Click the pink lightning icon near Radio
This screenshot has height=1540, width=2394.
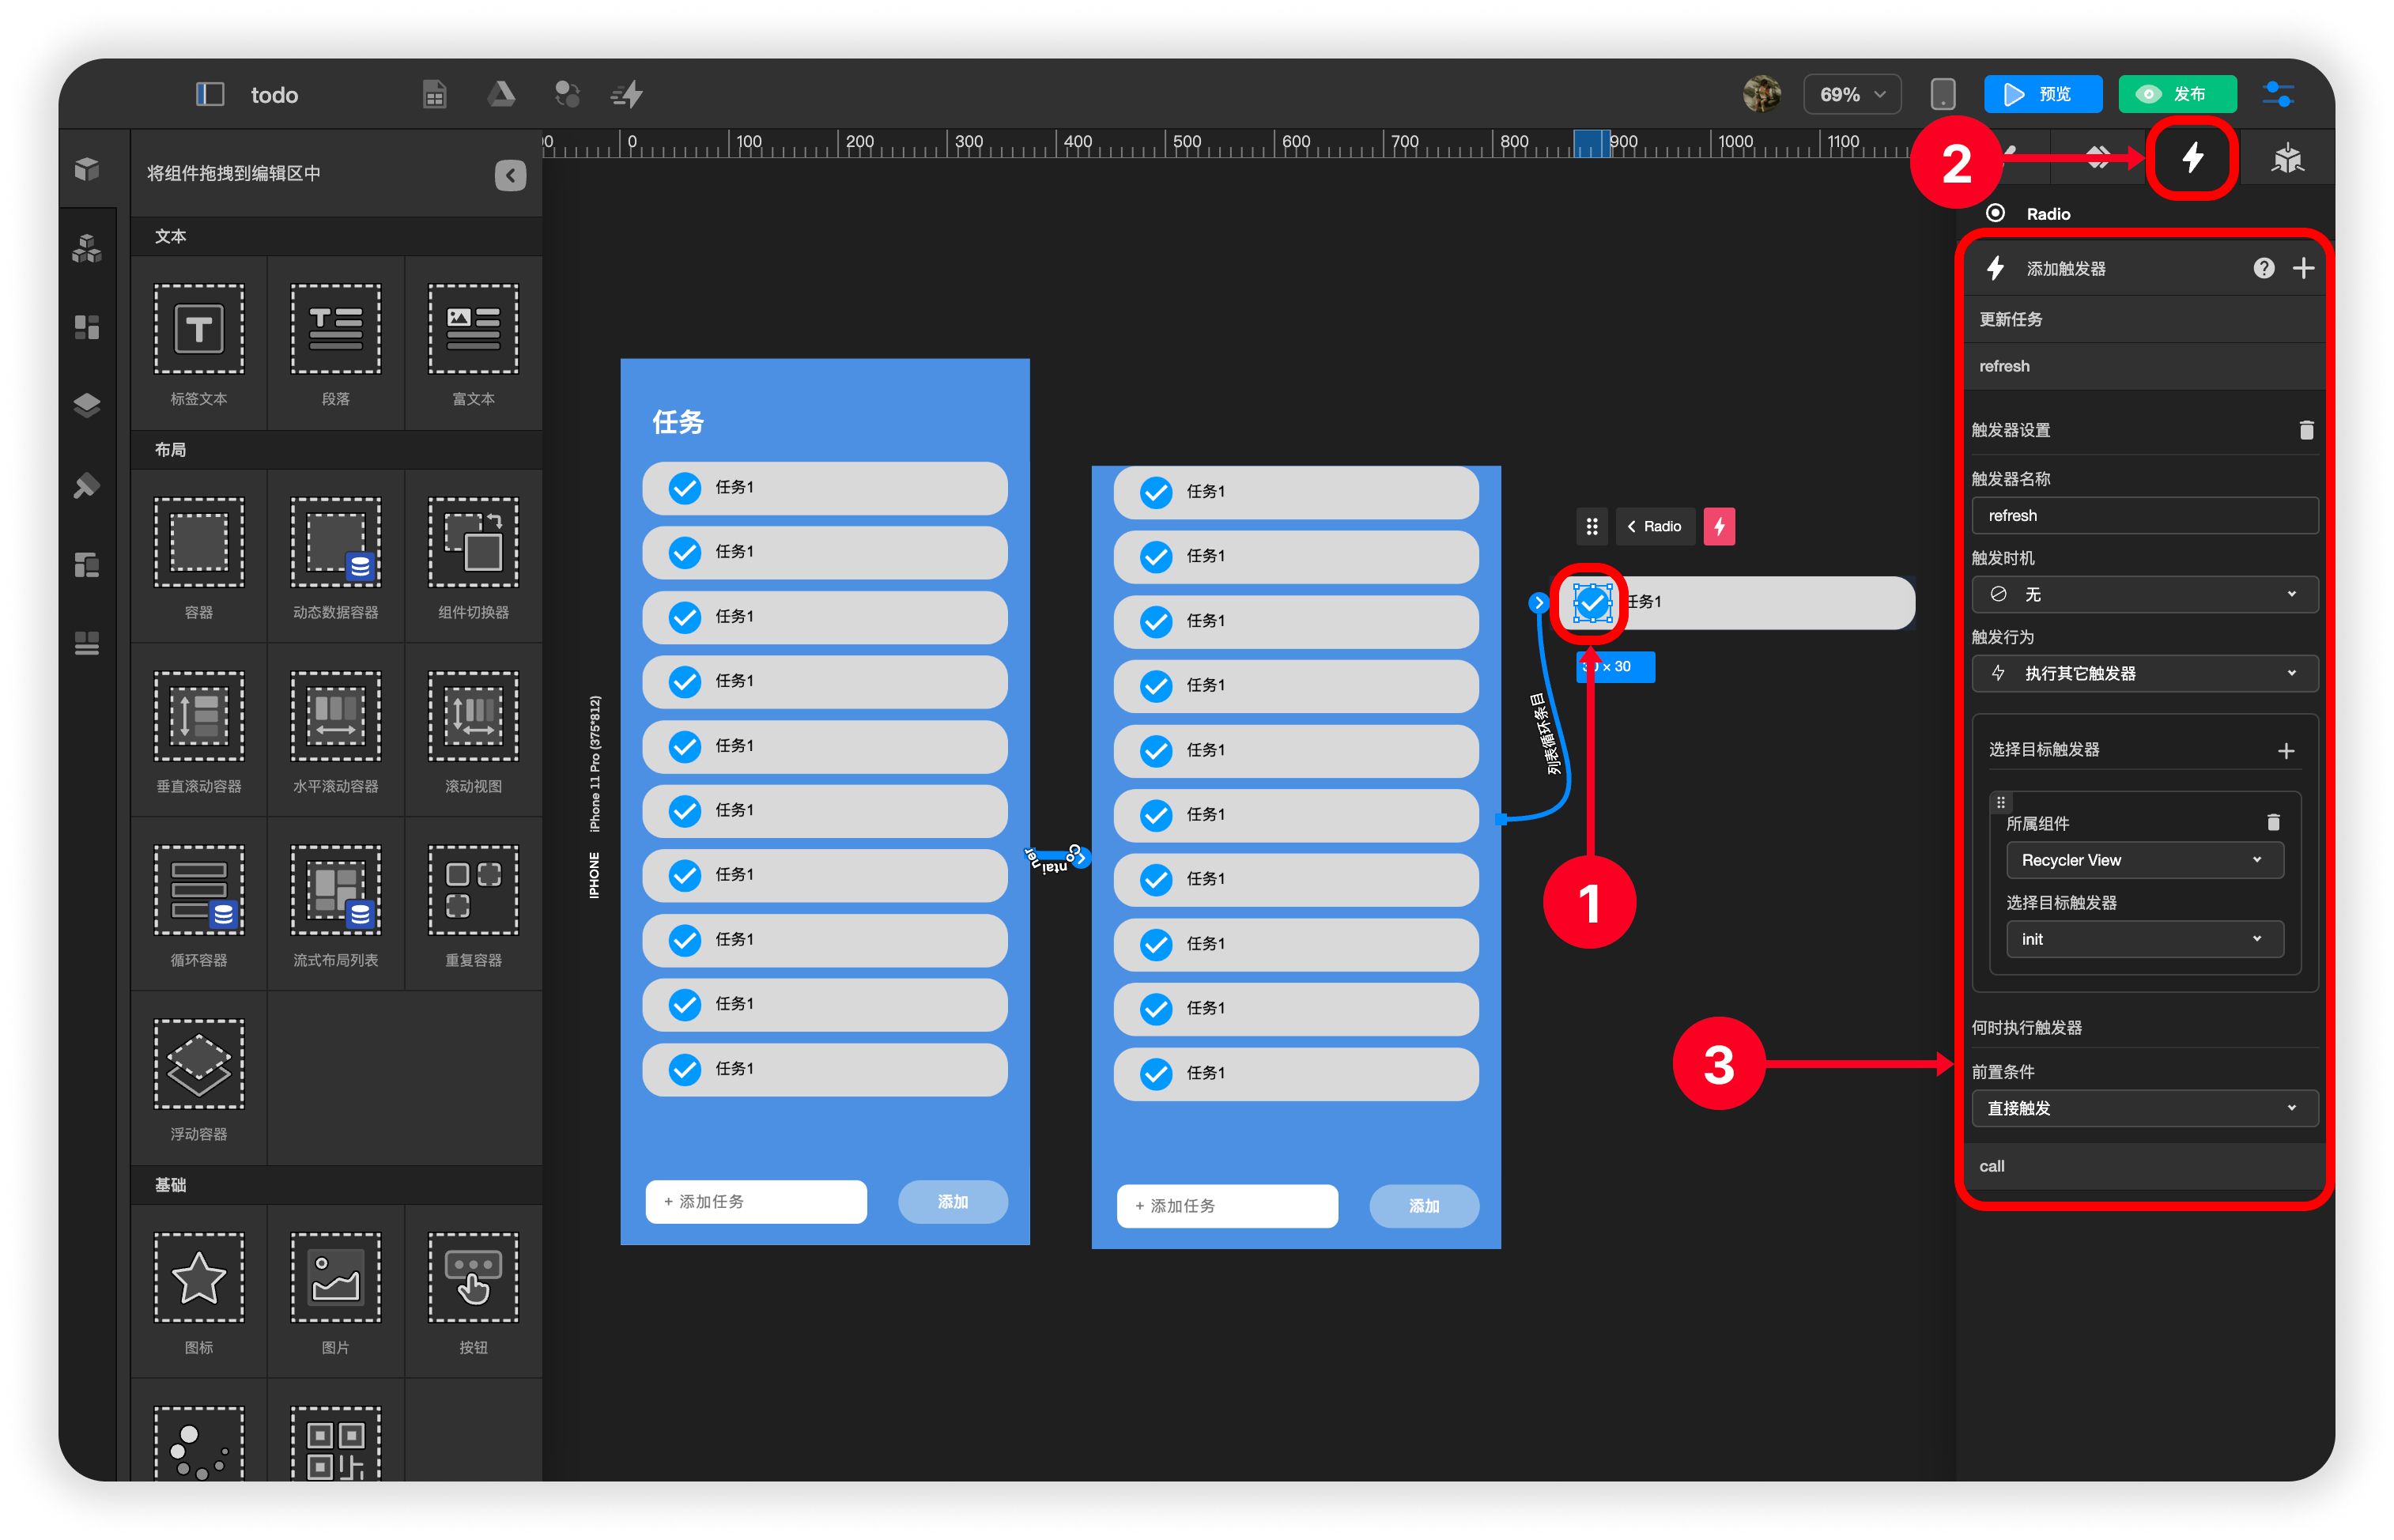[1719, 526]
